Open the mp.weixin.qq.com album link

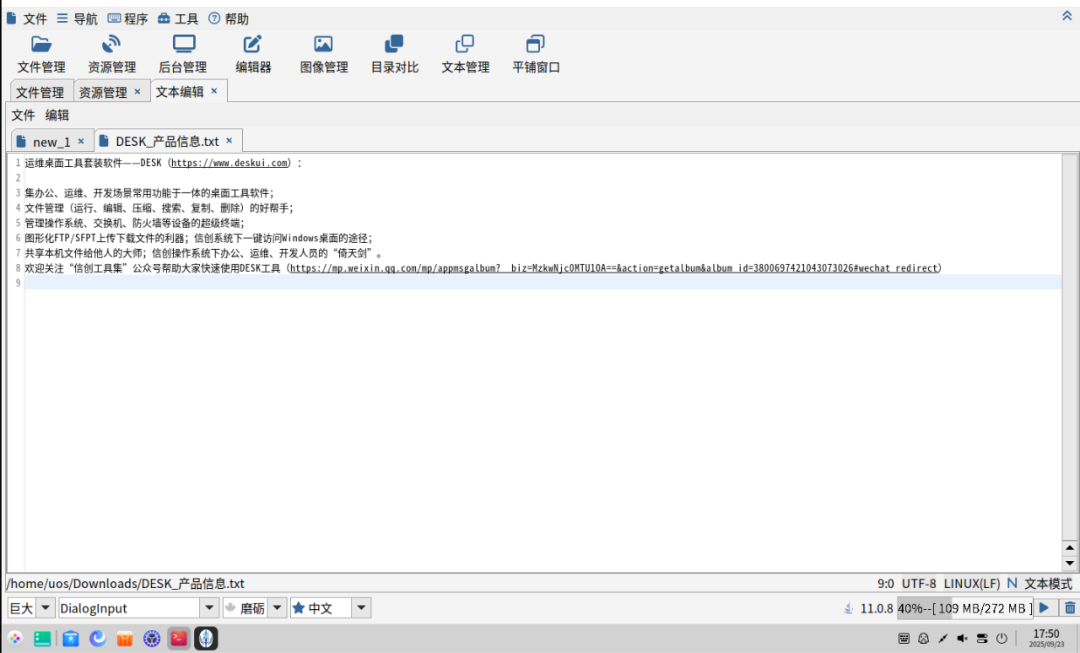coord(614,268)
